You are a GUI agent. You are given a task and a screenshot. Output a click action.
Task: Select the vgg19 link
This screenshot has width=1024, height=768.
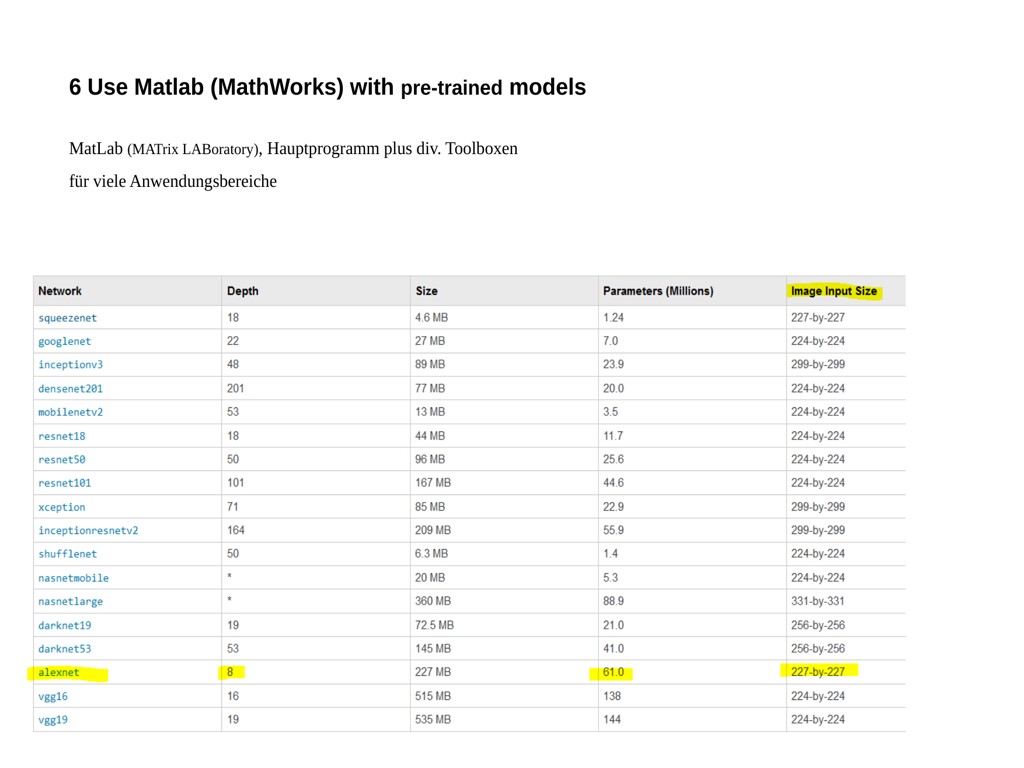[52, 720]
